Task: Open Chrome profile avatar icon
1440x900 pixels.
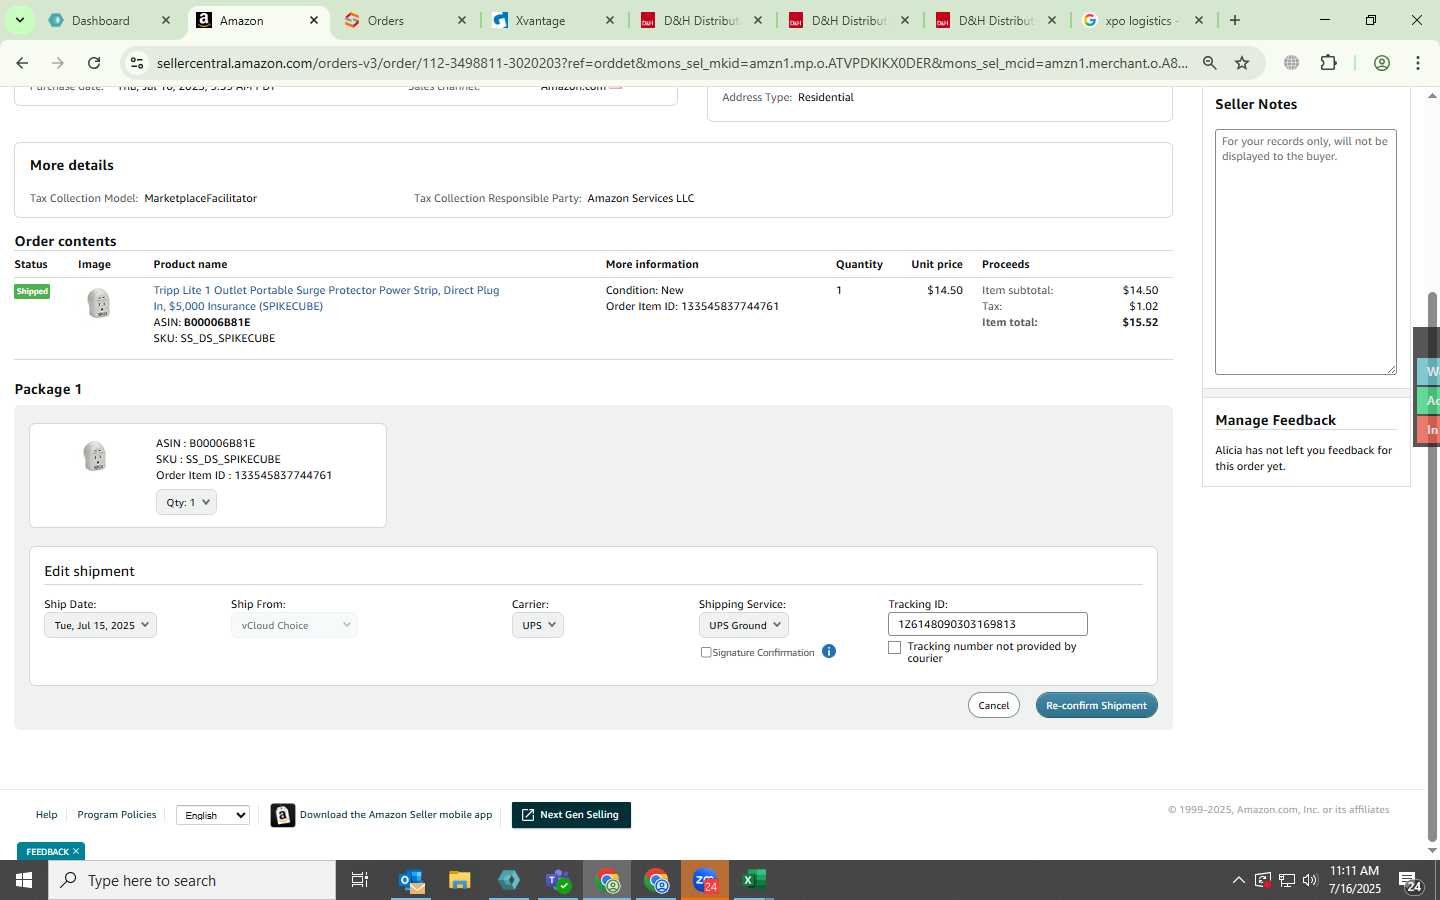Action: (x=1382, y=63)
